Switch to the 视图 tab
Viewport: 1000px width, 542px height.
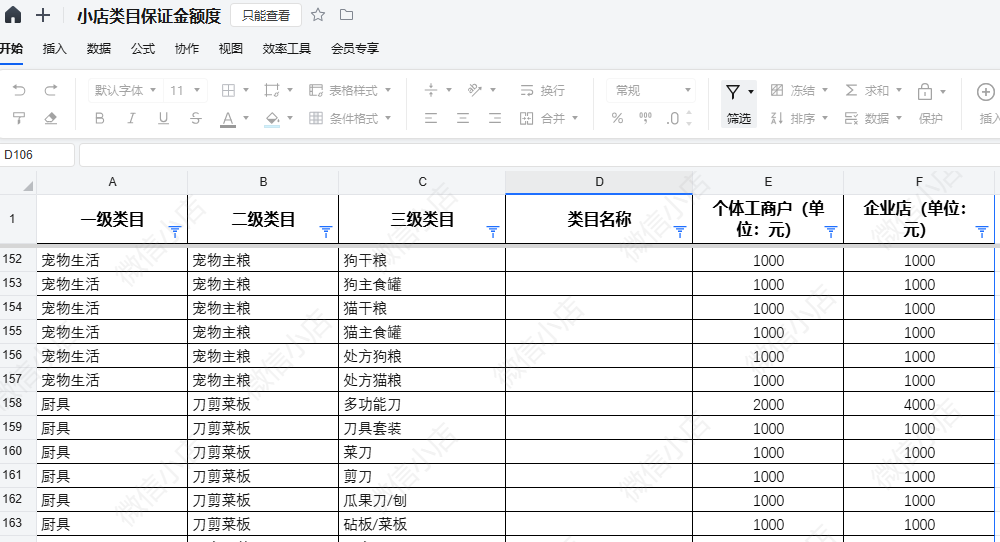[x=231, y=48]
